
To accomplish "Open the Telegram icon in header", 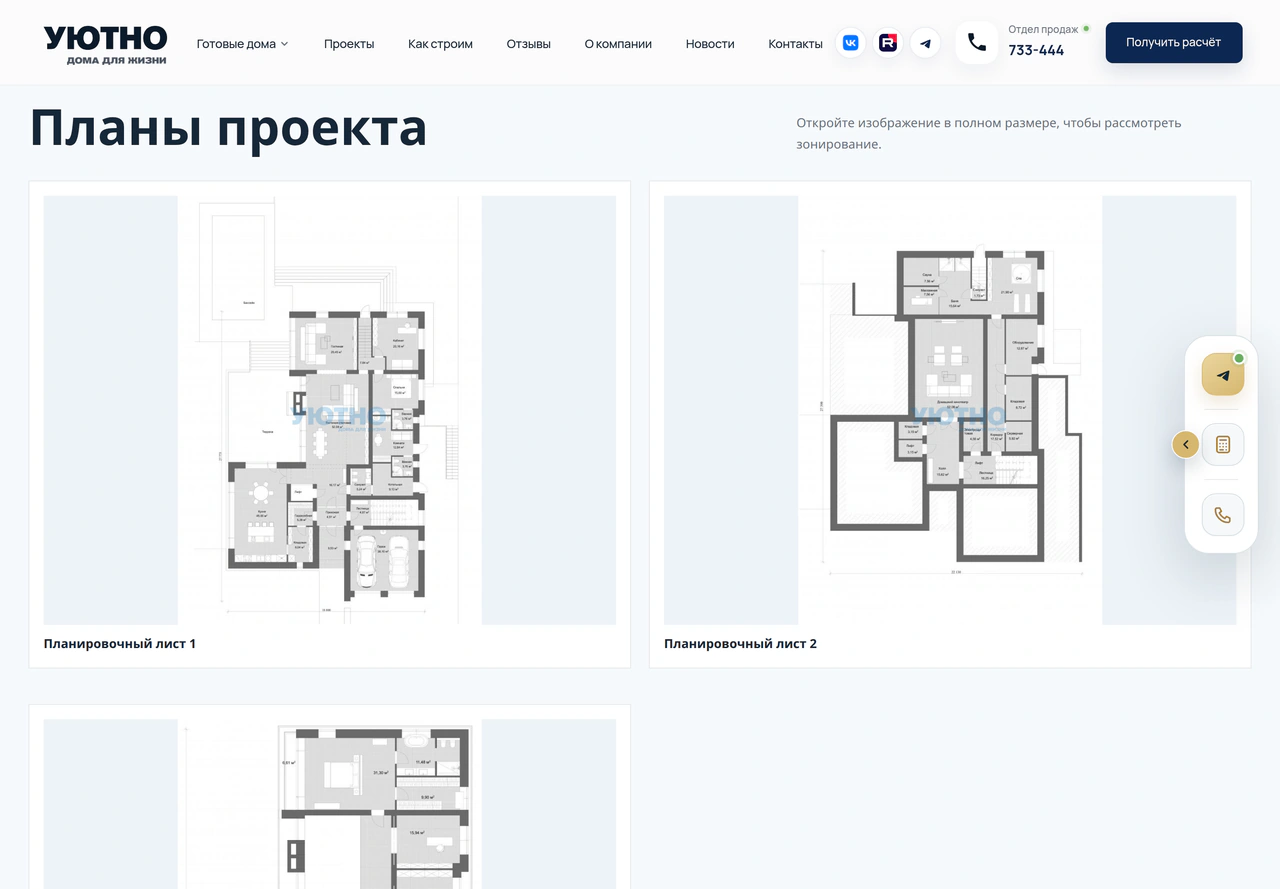I will (x=925, y=43).
